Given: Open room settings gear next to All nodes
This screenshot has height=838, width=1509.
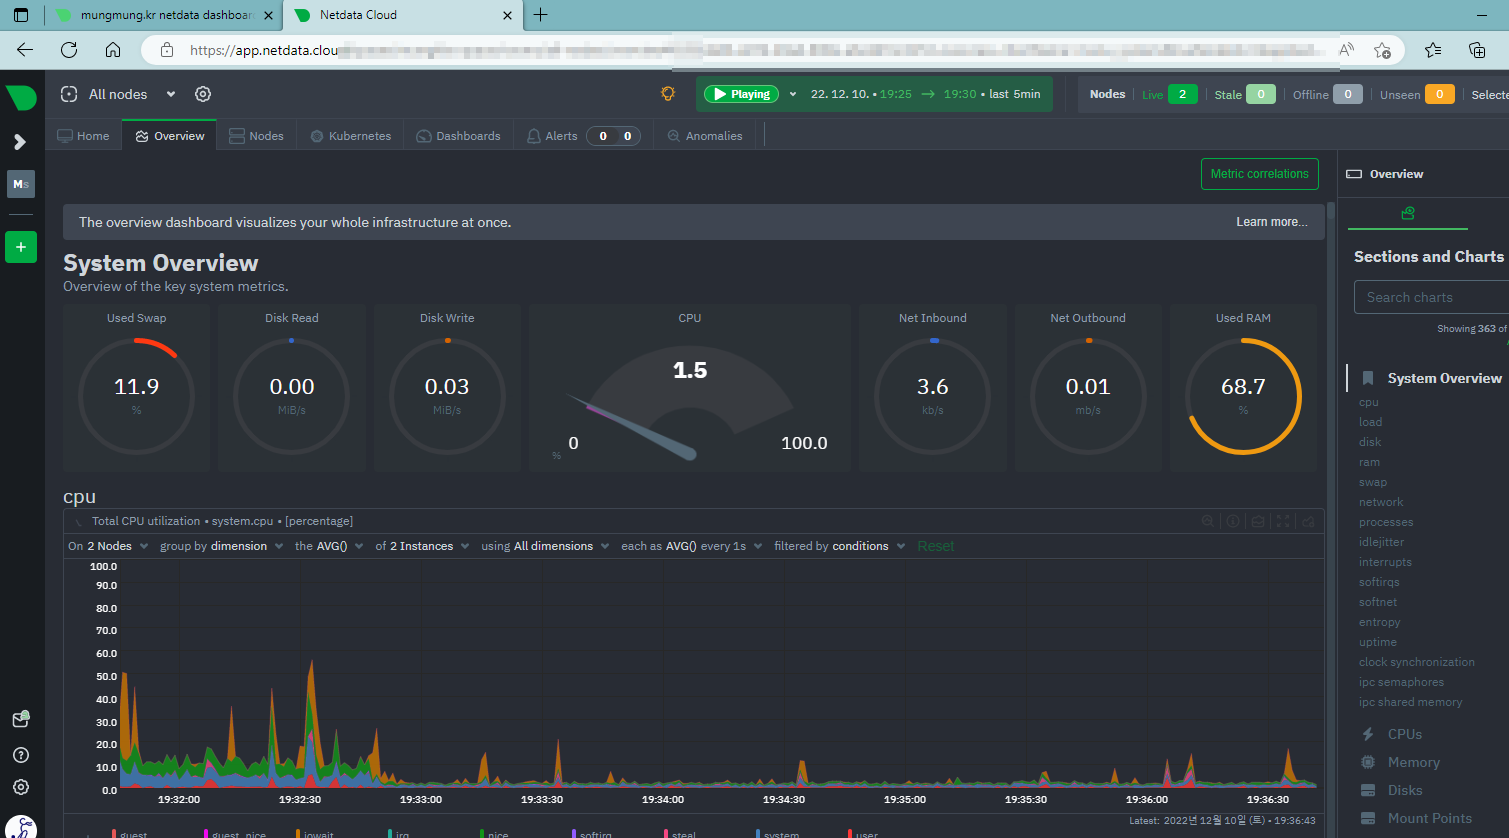Looking at the screenshot, I should 203,94.
